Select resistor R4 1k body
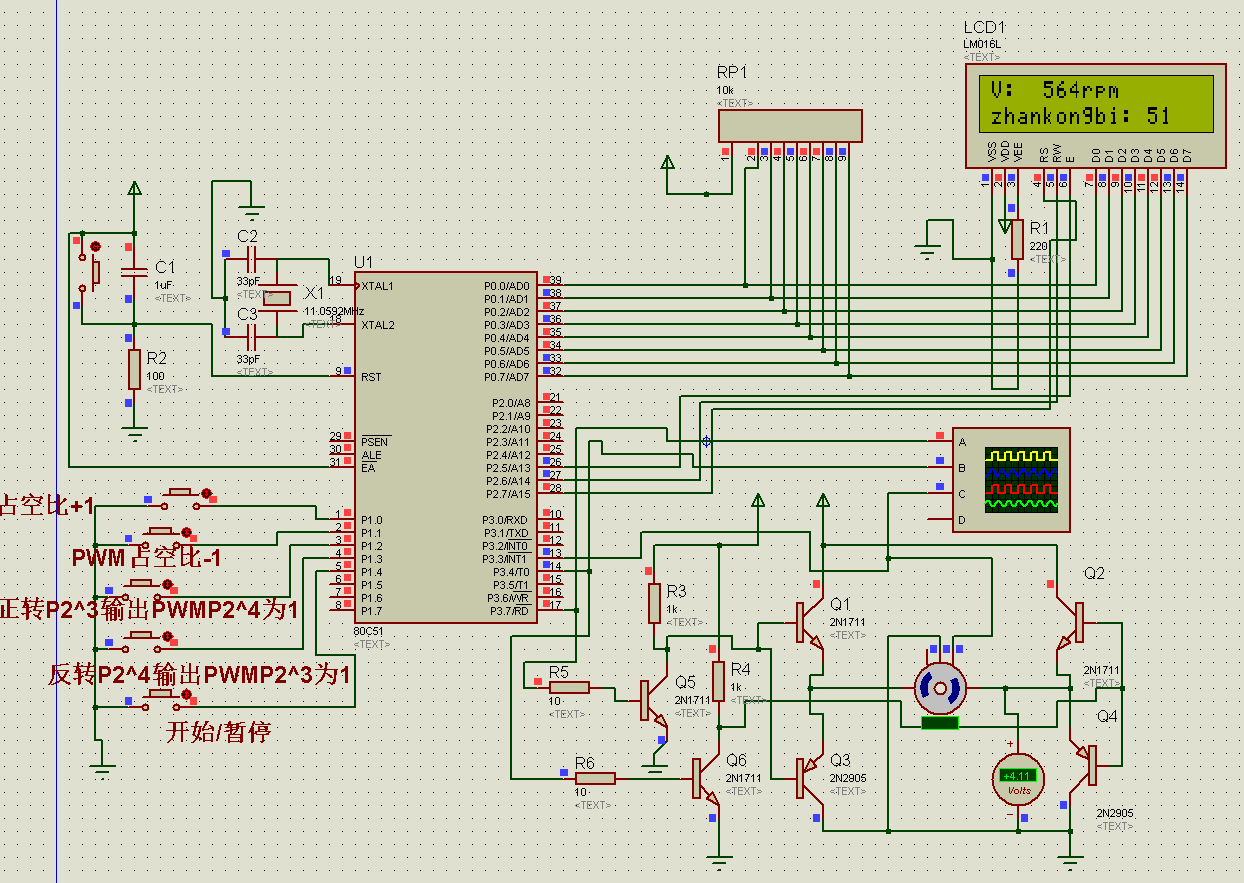 pos(718,680)
